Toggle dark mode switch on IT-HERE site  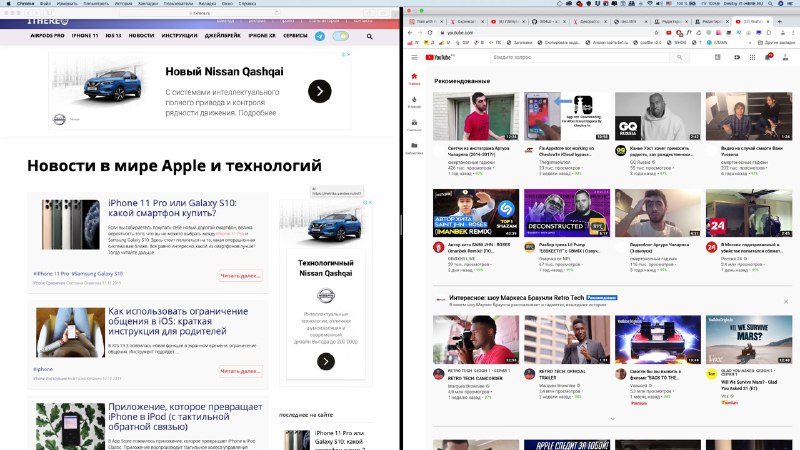click(340, 36)
